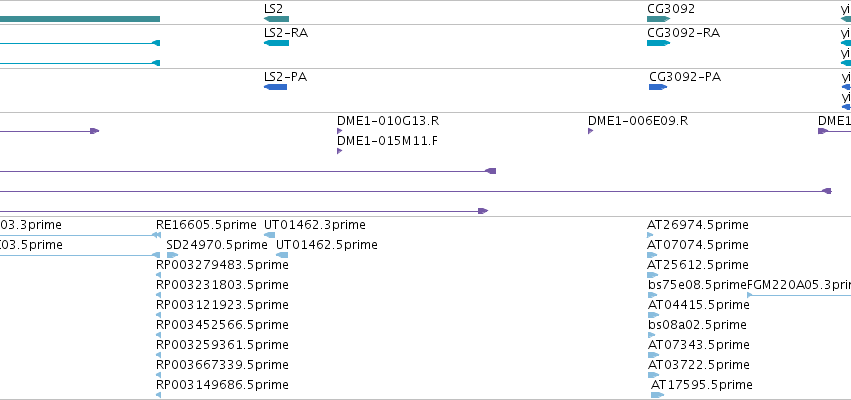Viewport: 851px width, 400px height.
Task: Select the UT01462.5prime EST glyph
Action: pos(282,255)
